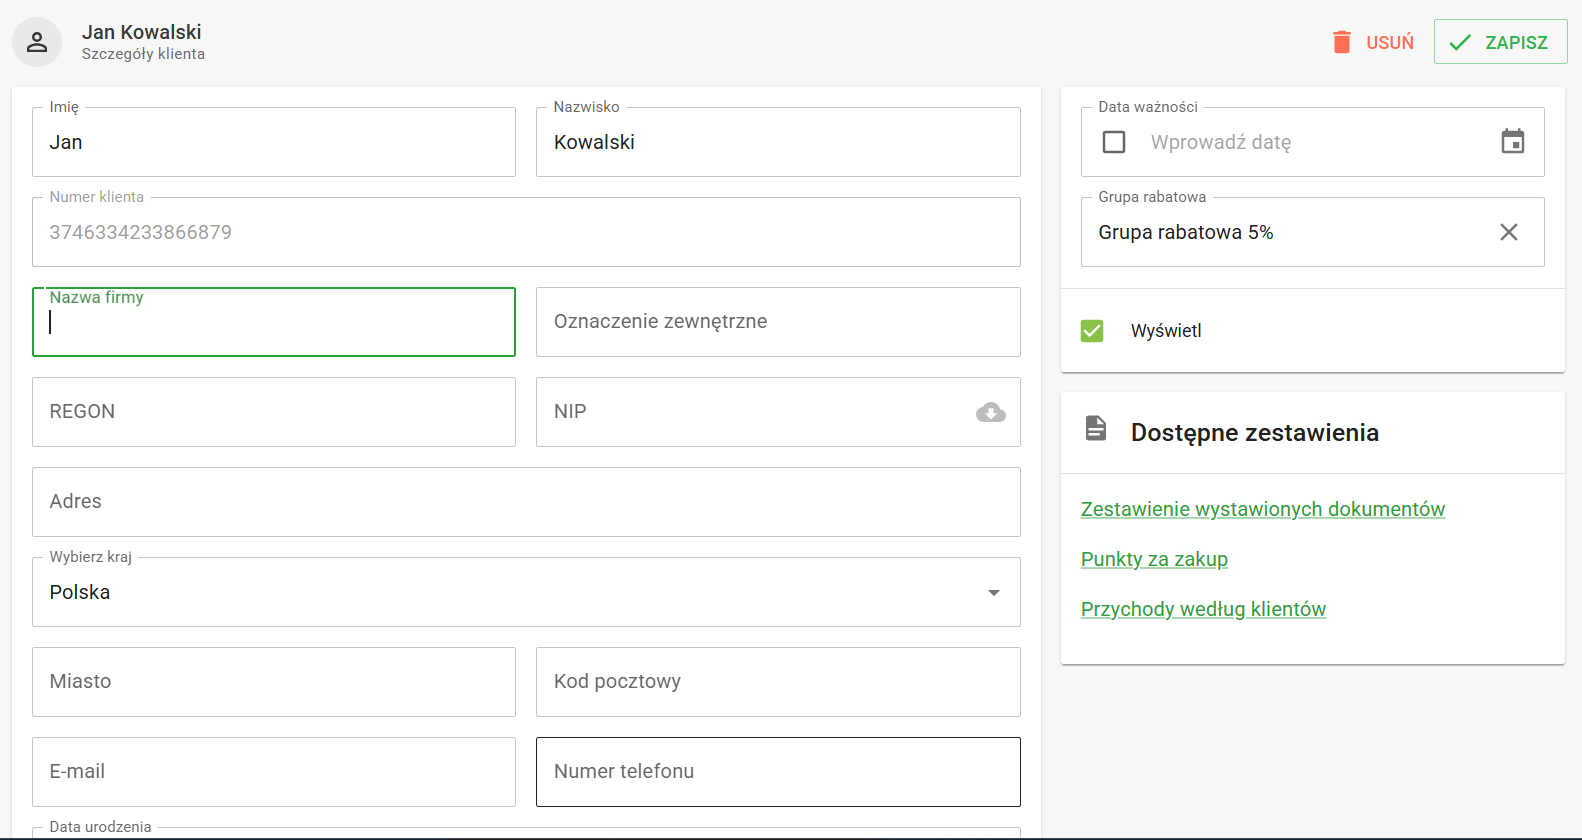Screen dimensions: 1582x840
Task: Click the cloud download icon in NIP field
Action: [x=990, y=412]
